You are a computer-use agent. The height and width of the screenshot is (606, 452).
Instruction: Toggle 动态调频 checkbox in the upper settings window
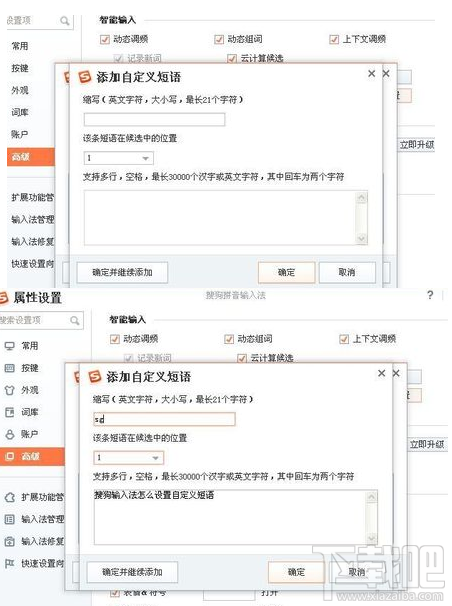pos(105,39)
